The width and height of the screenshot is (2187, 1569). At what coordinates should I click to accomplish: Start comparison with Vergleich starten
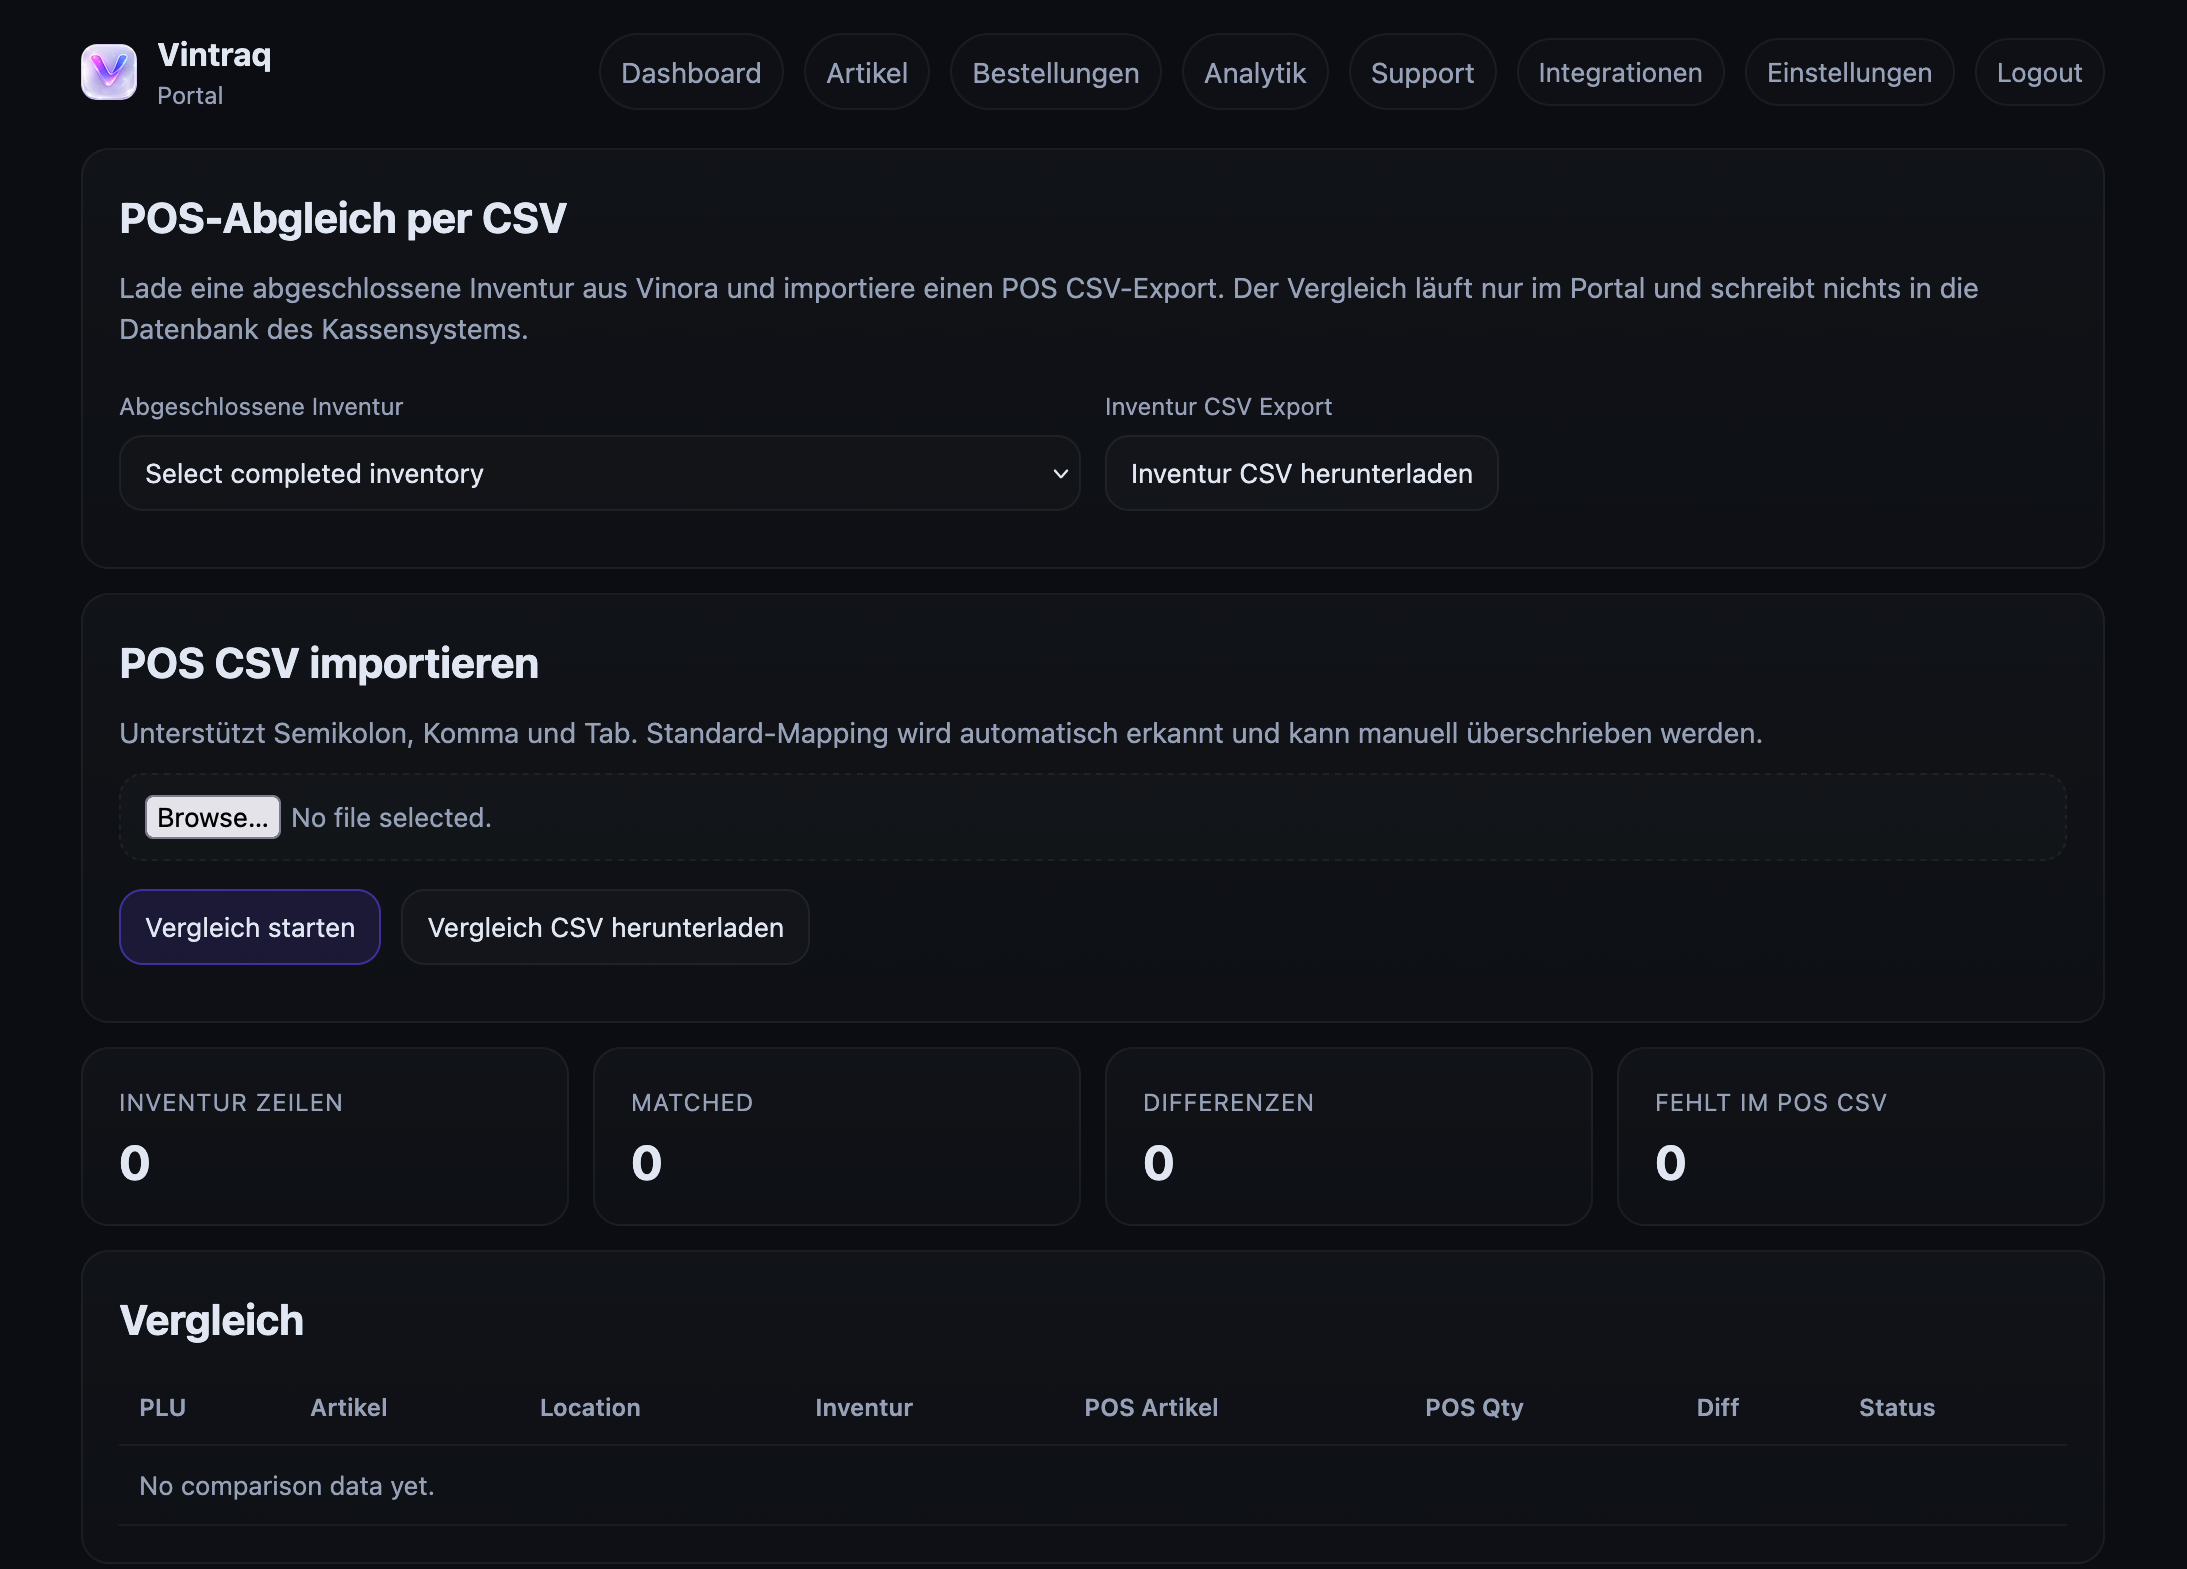[x=250, y=927]
